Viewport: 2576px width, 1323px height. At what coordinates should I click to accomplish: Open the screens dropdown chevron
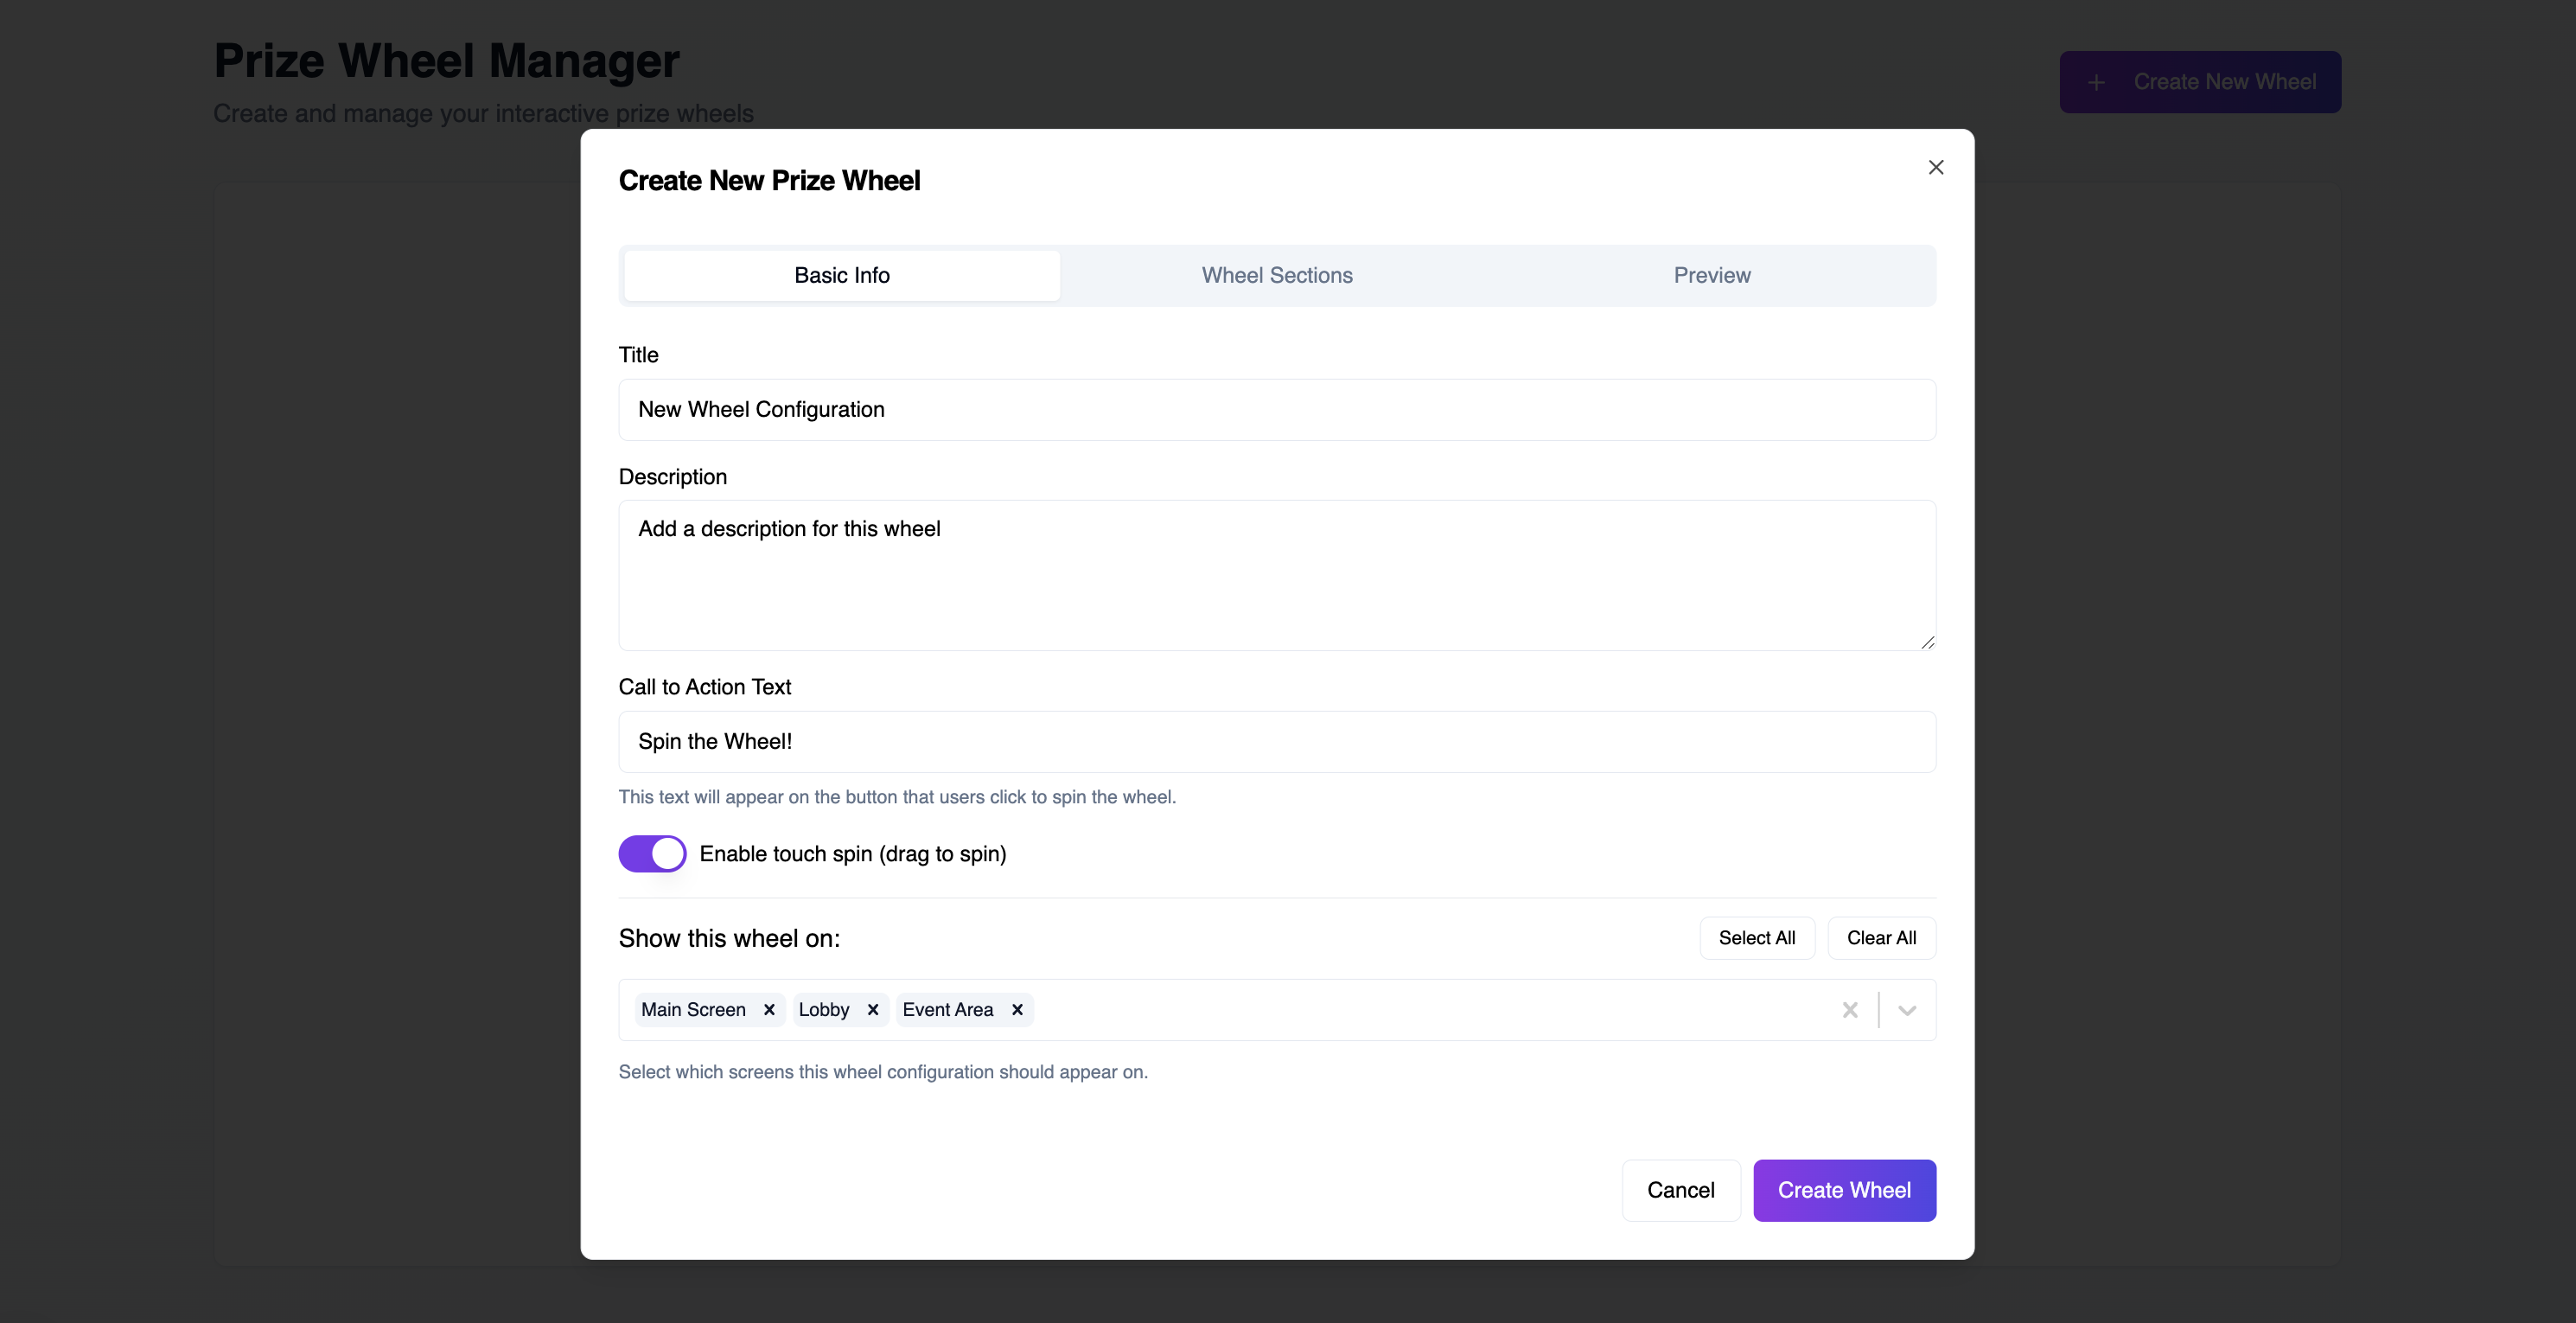click(1907, 1010)
